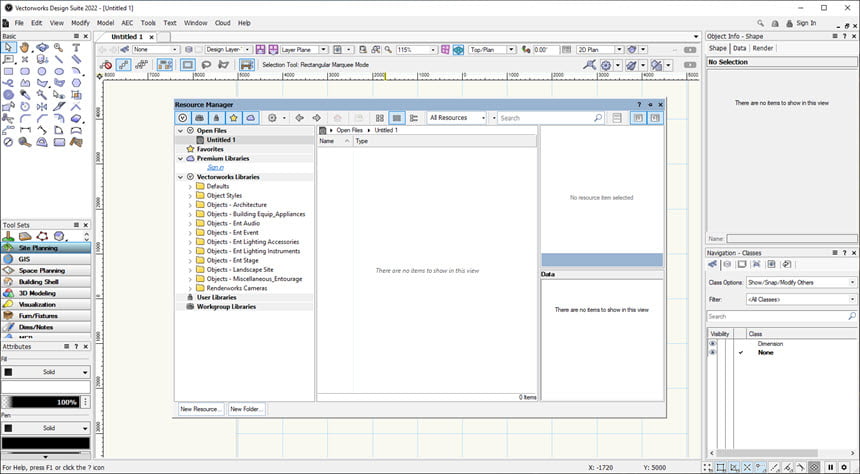The width and height of the screenshot is (860, 474).
Task: Toggle Rectangular Marquee mode in tool bar
Action: pyautogui.click(x=188, y=65)
